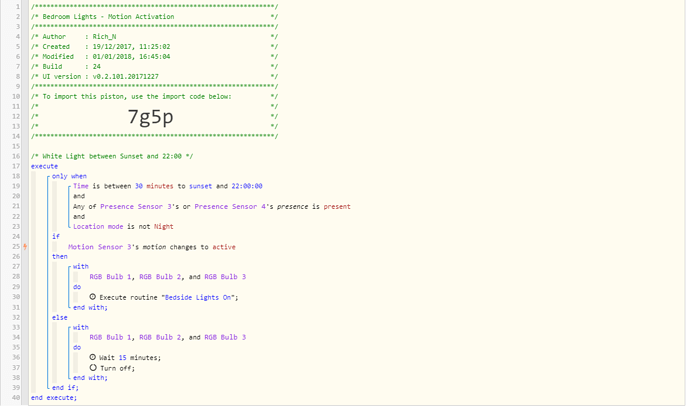Click the 'end execute;' statement
The image size is (690, 411).
[54, 398]
